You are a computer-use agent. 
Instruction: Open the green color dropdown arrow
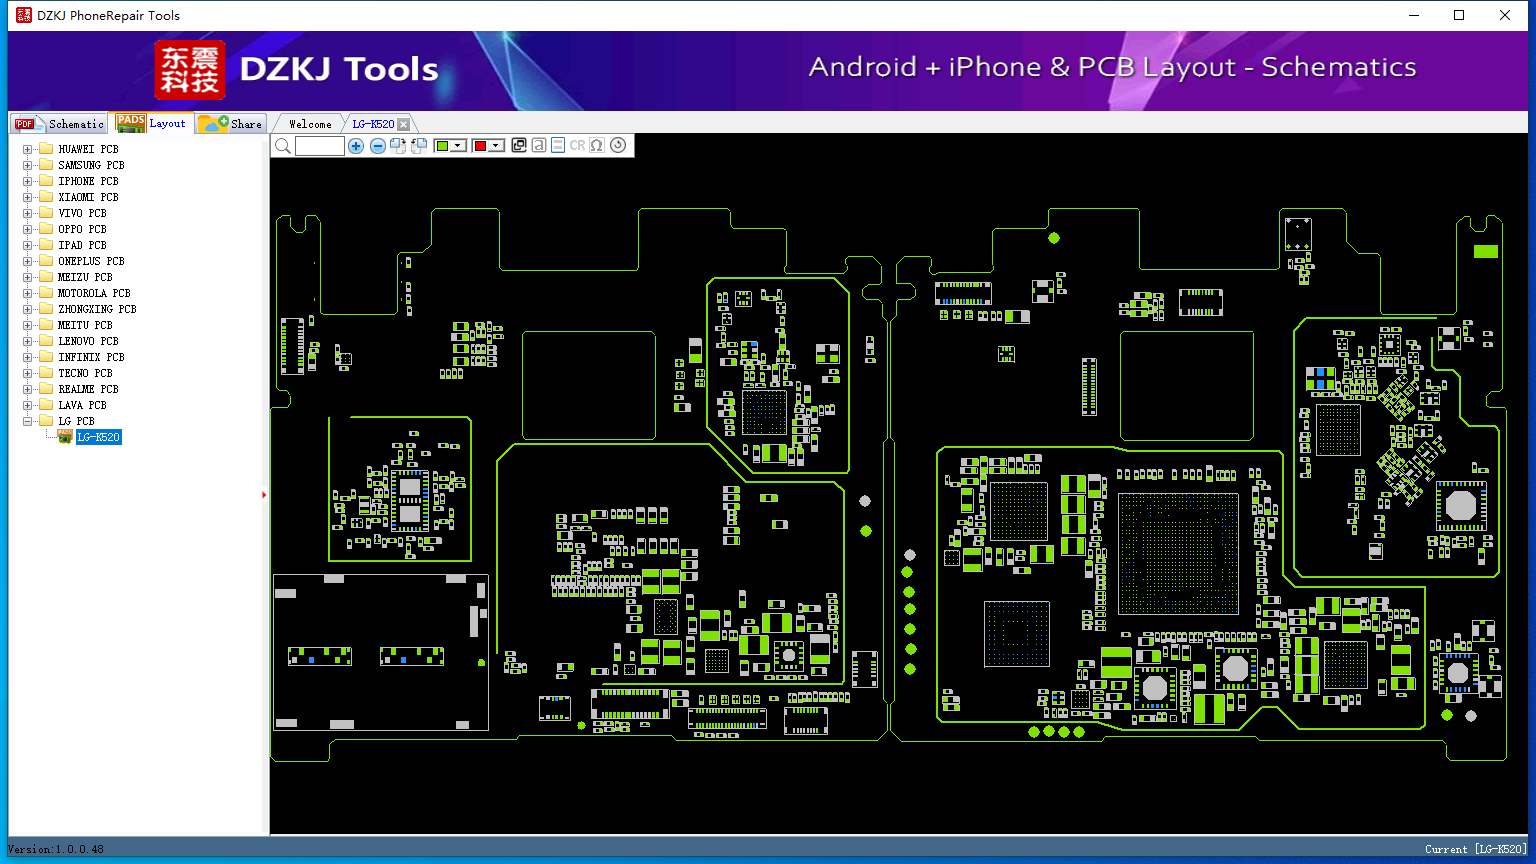(458, 146)
